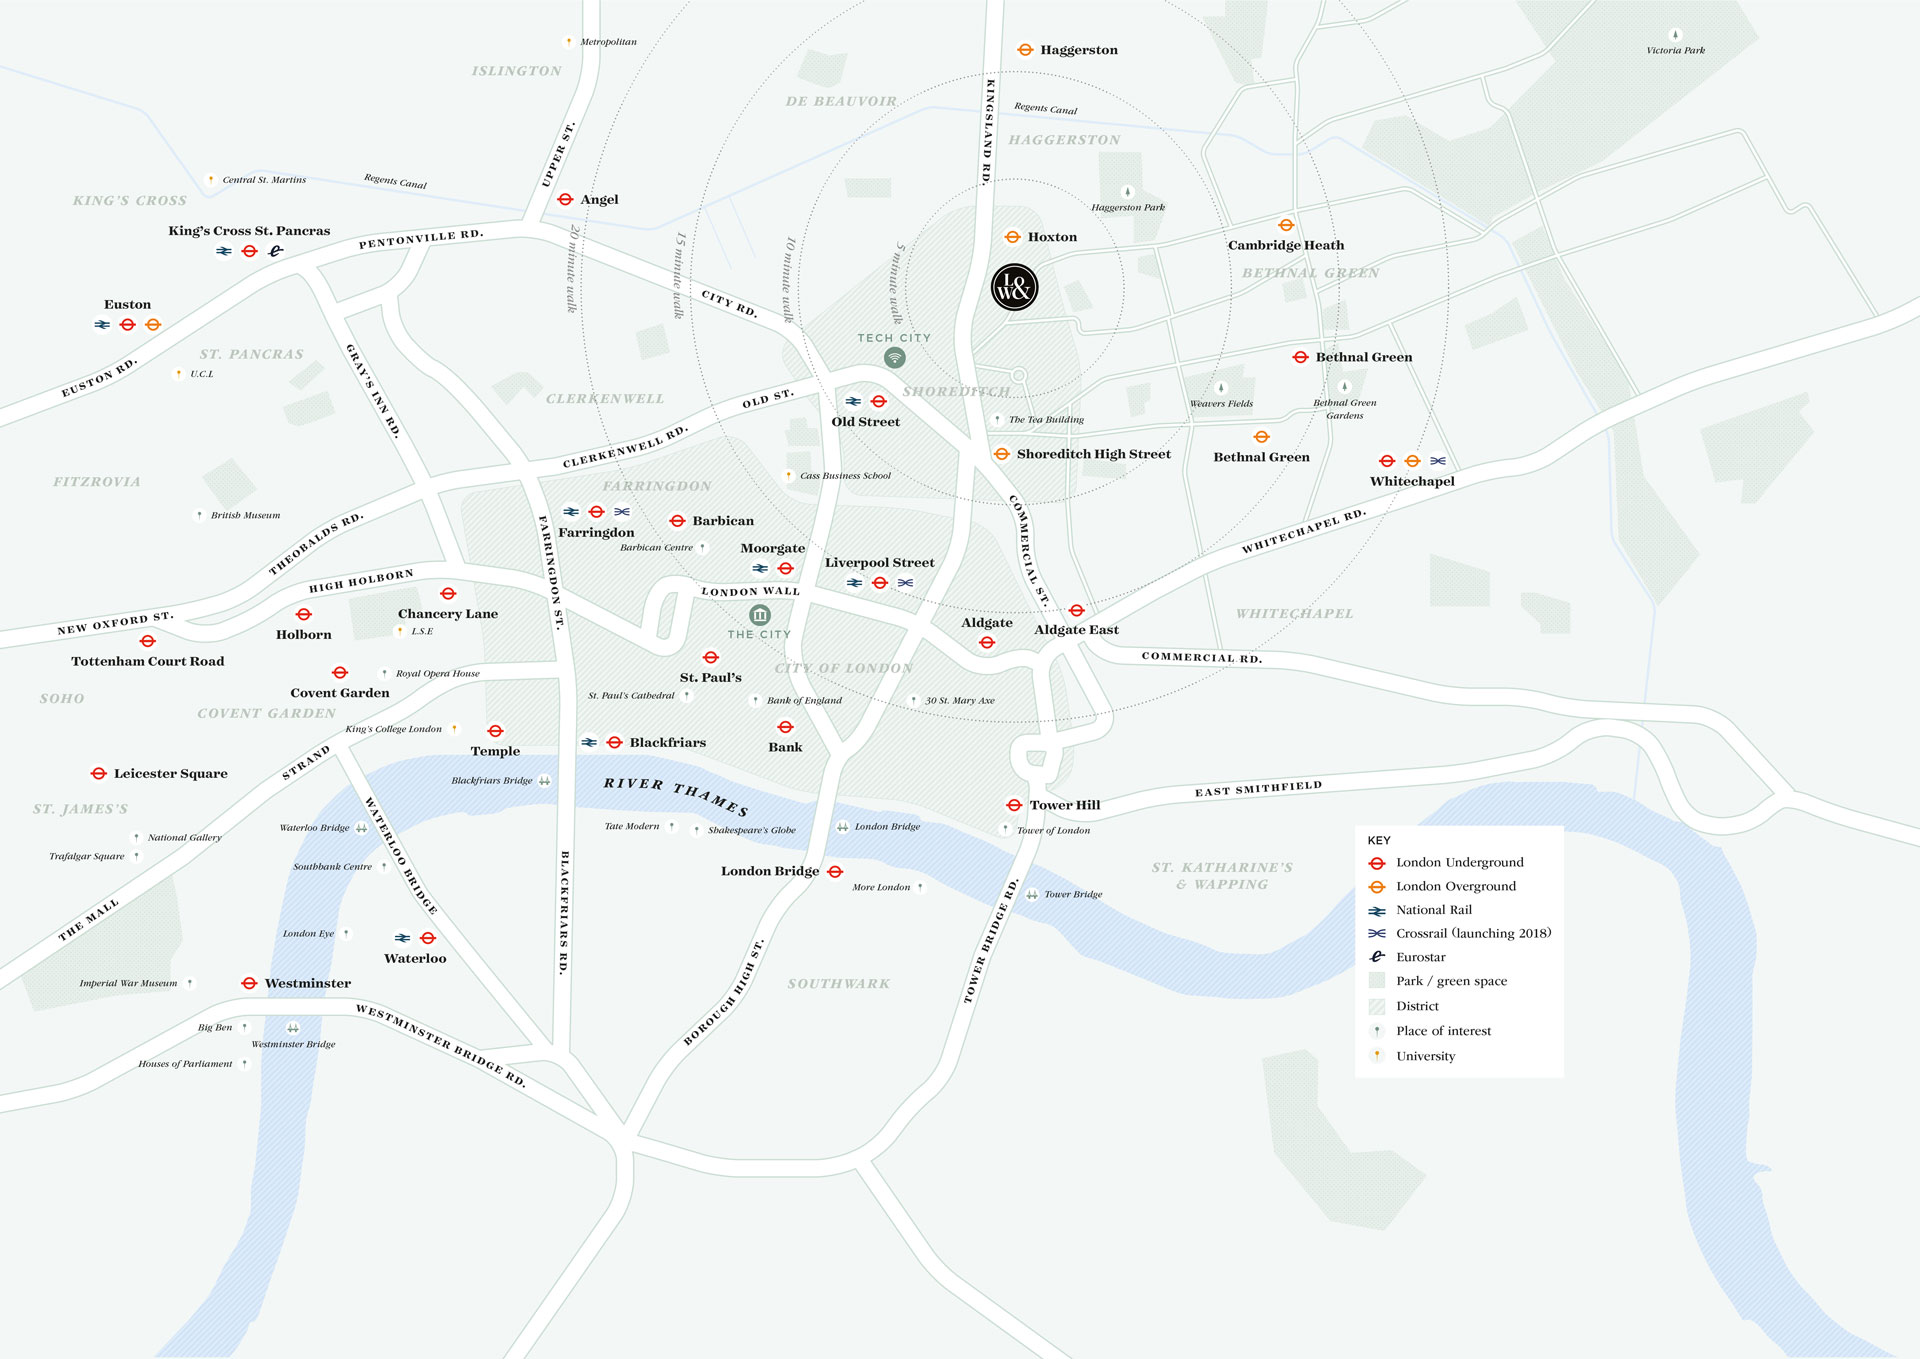Click the Tower Hill Underground roundel
1920x1359 pixels.
tap(1014, 805)
